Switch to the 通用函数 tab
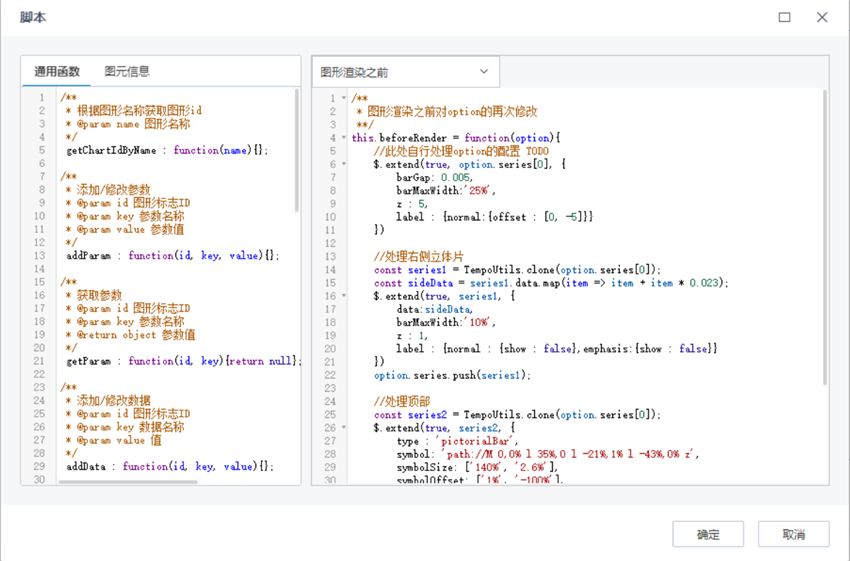 point(57,71)
